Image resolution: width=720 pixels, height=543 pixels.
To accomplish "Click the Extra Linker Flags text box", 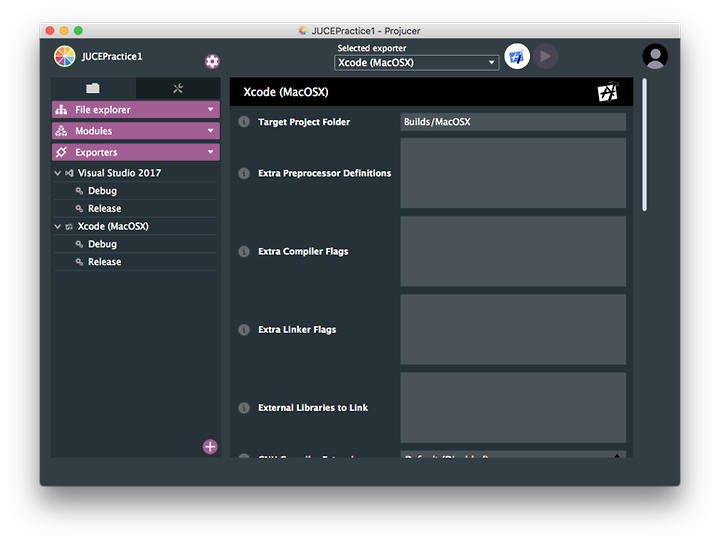I will (x=513, y=330).
